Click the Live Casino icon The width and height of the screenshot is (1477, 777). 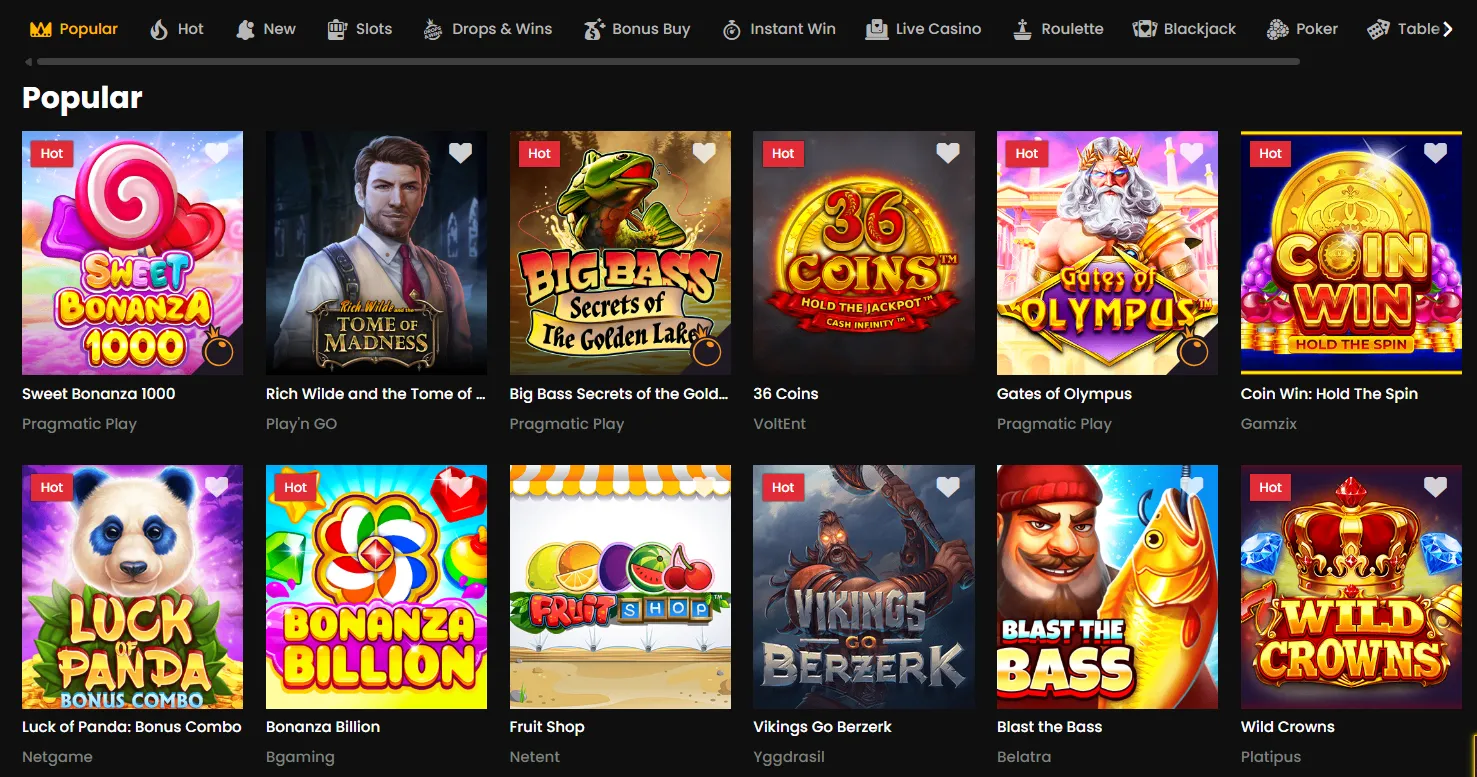(877, 29)
